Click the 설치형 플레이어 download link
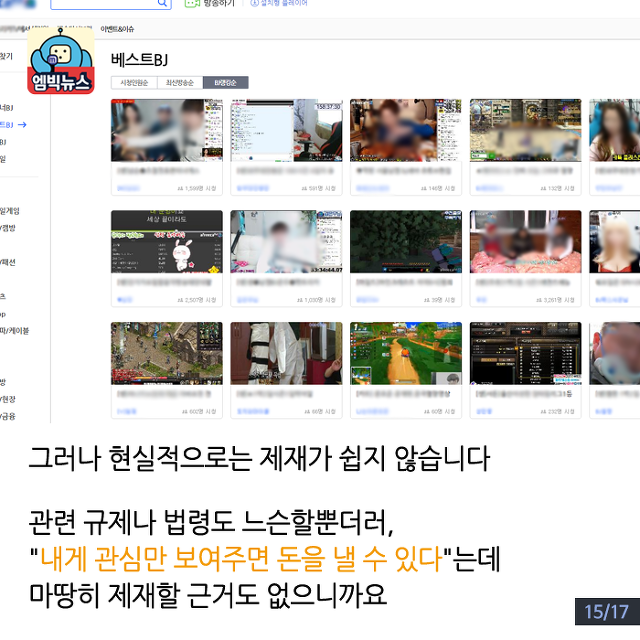 [x=279, y=3]
